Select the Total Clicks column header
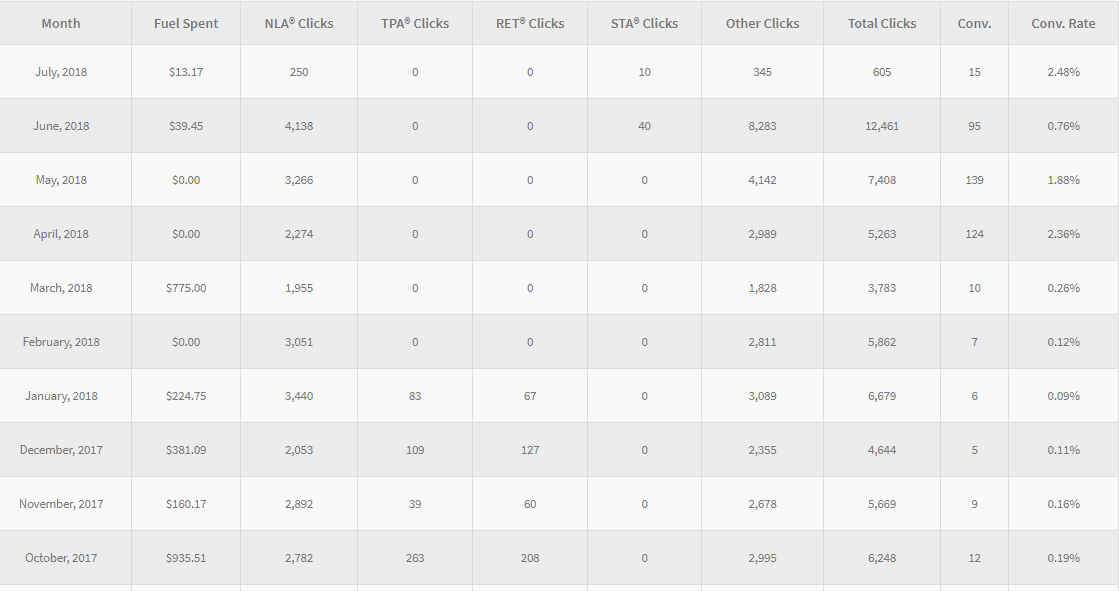 point(882,24)
